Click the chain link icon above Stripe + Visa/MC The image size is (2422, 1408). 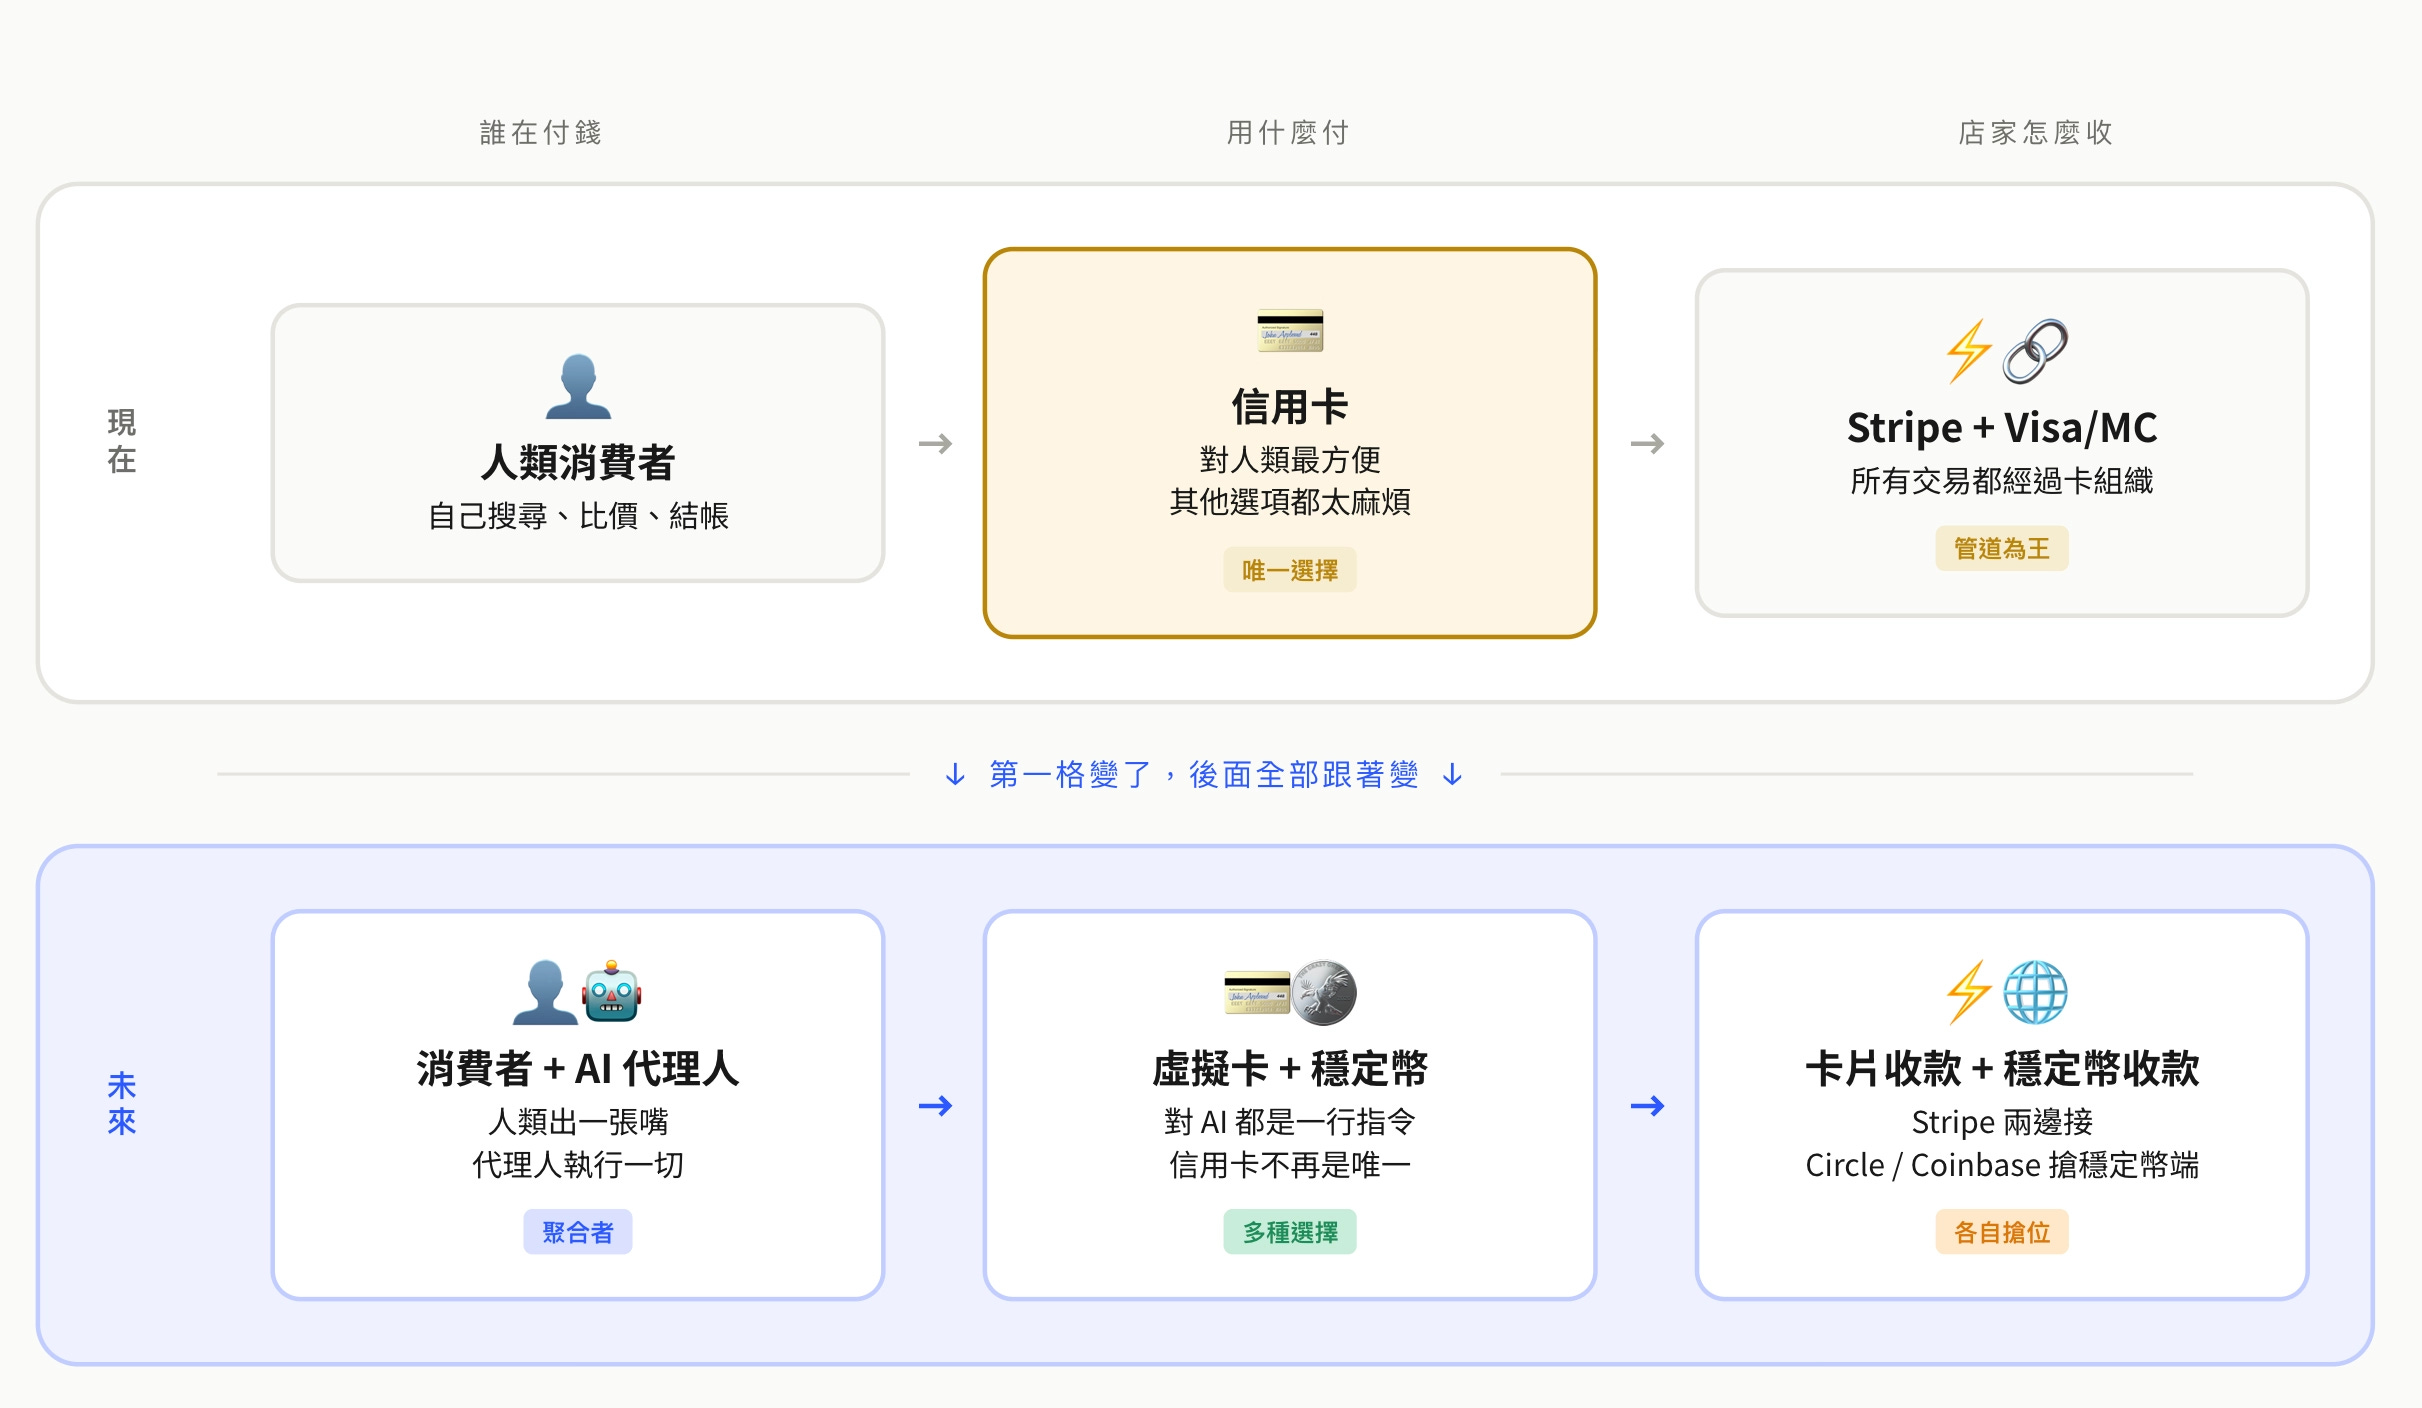2035,352
